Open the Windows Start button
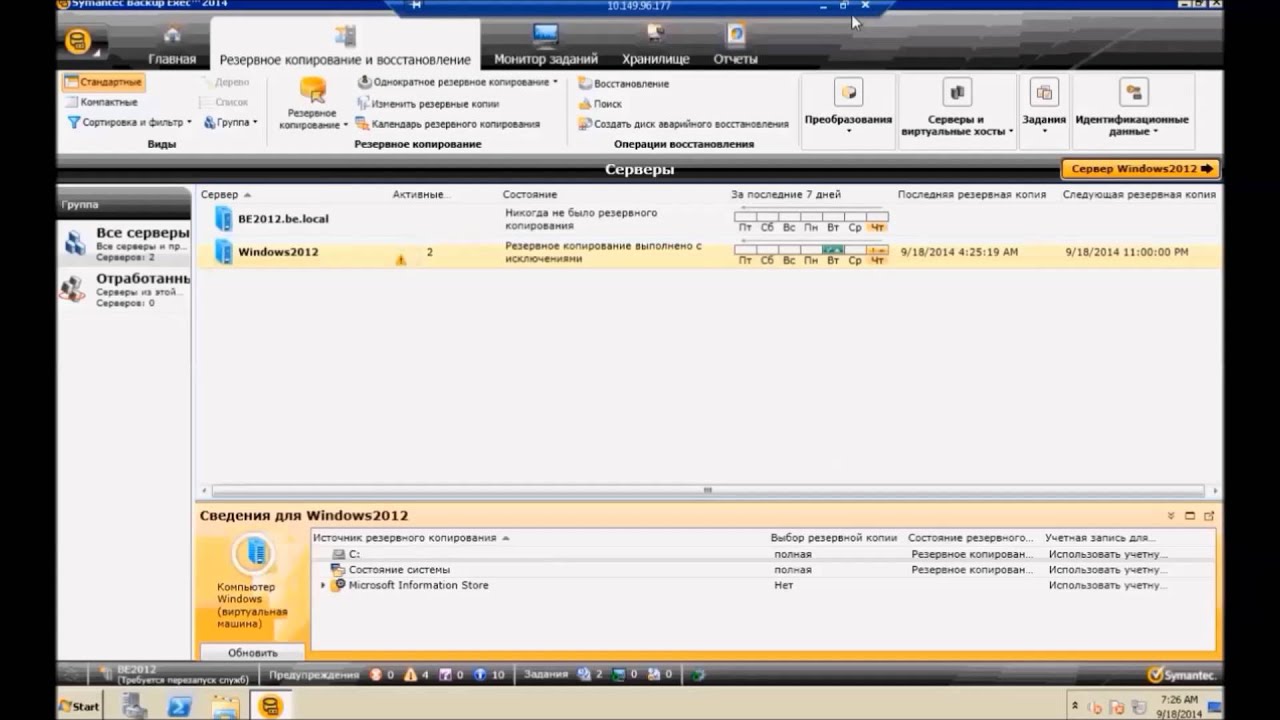Viewport: 1280px width, 720px height. [79, 706]
